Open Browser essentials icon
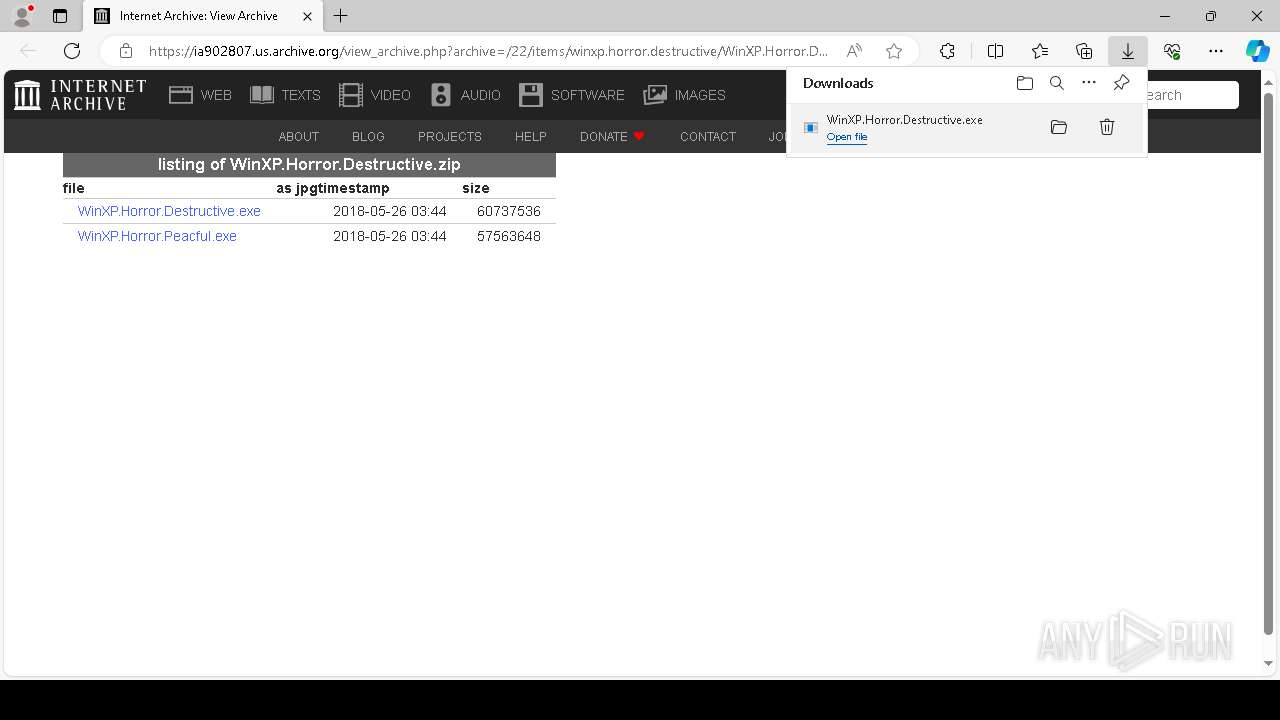Image resolution: width=1280 pixels, height=720 pixels. click(1172, 51)
